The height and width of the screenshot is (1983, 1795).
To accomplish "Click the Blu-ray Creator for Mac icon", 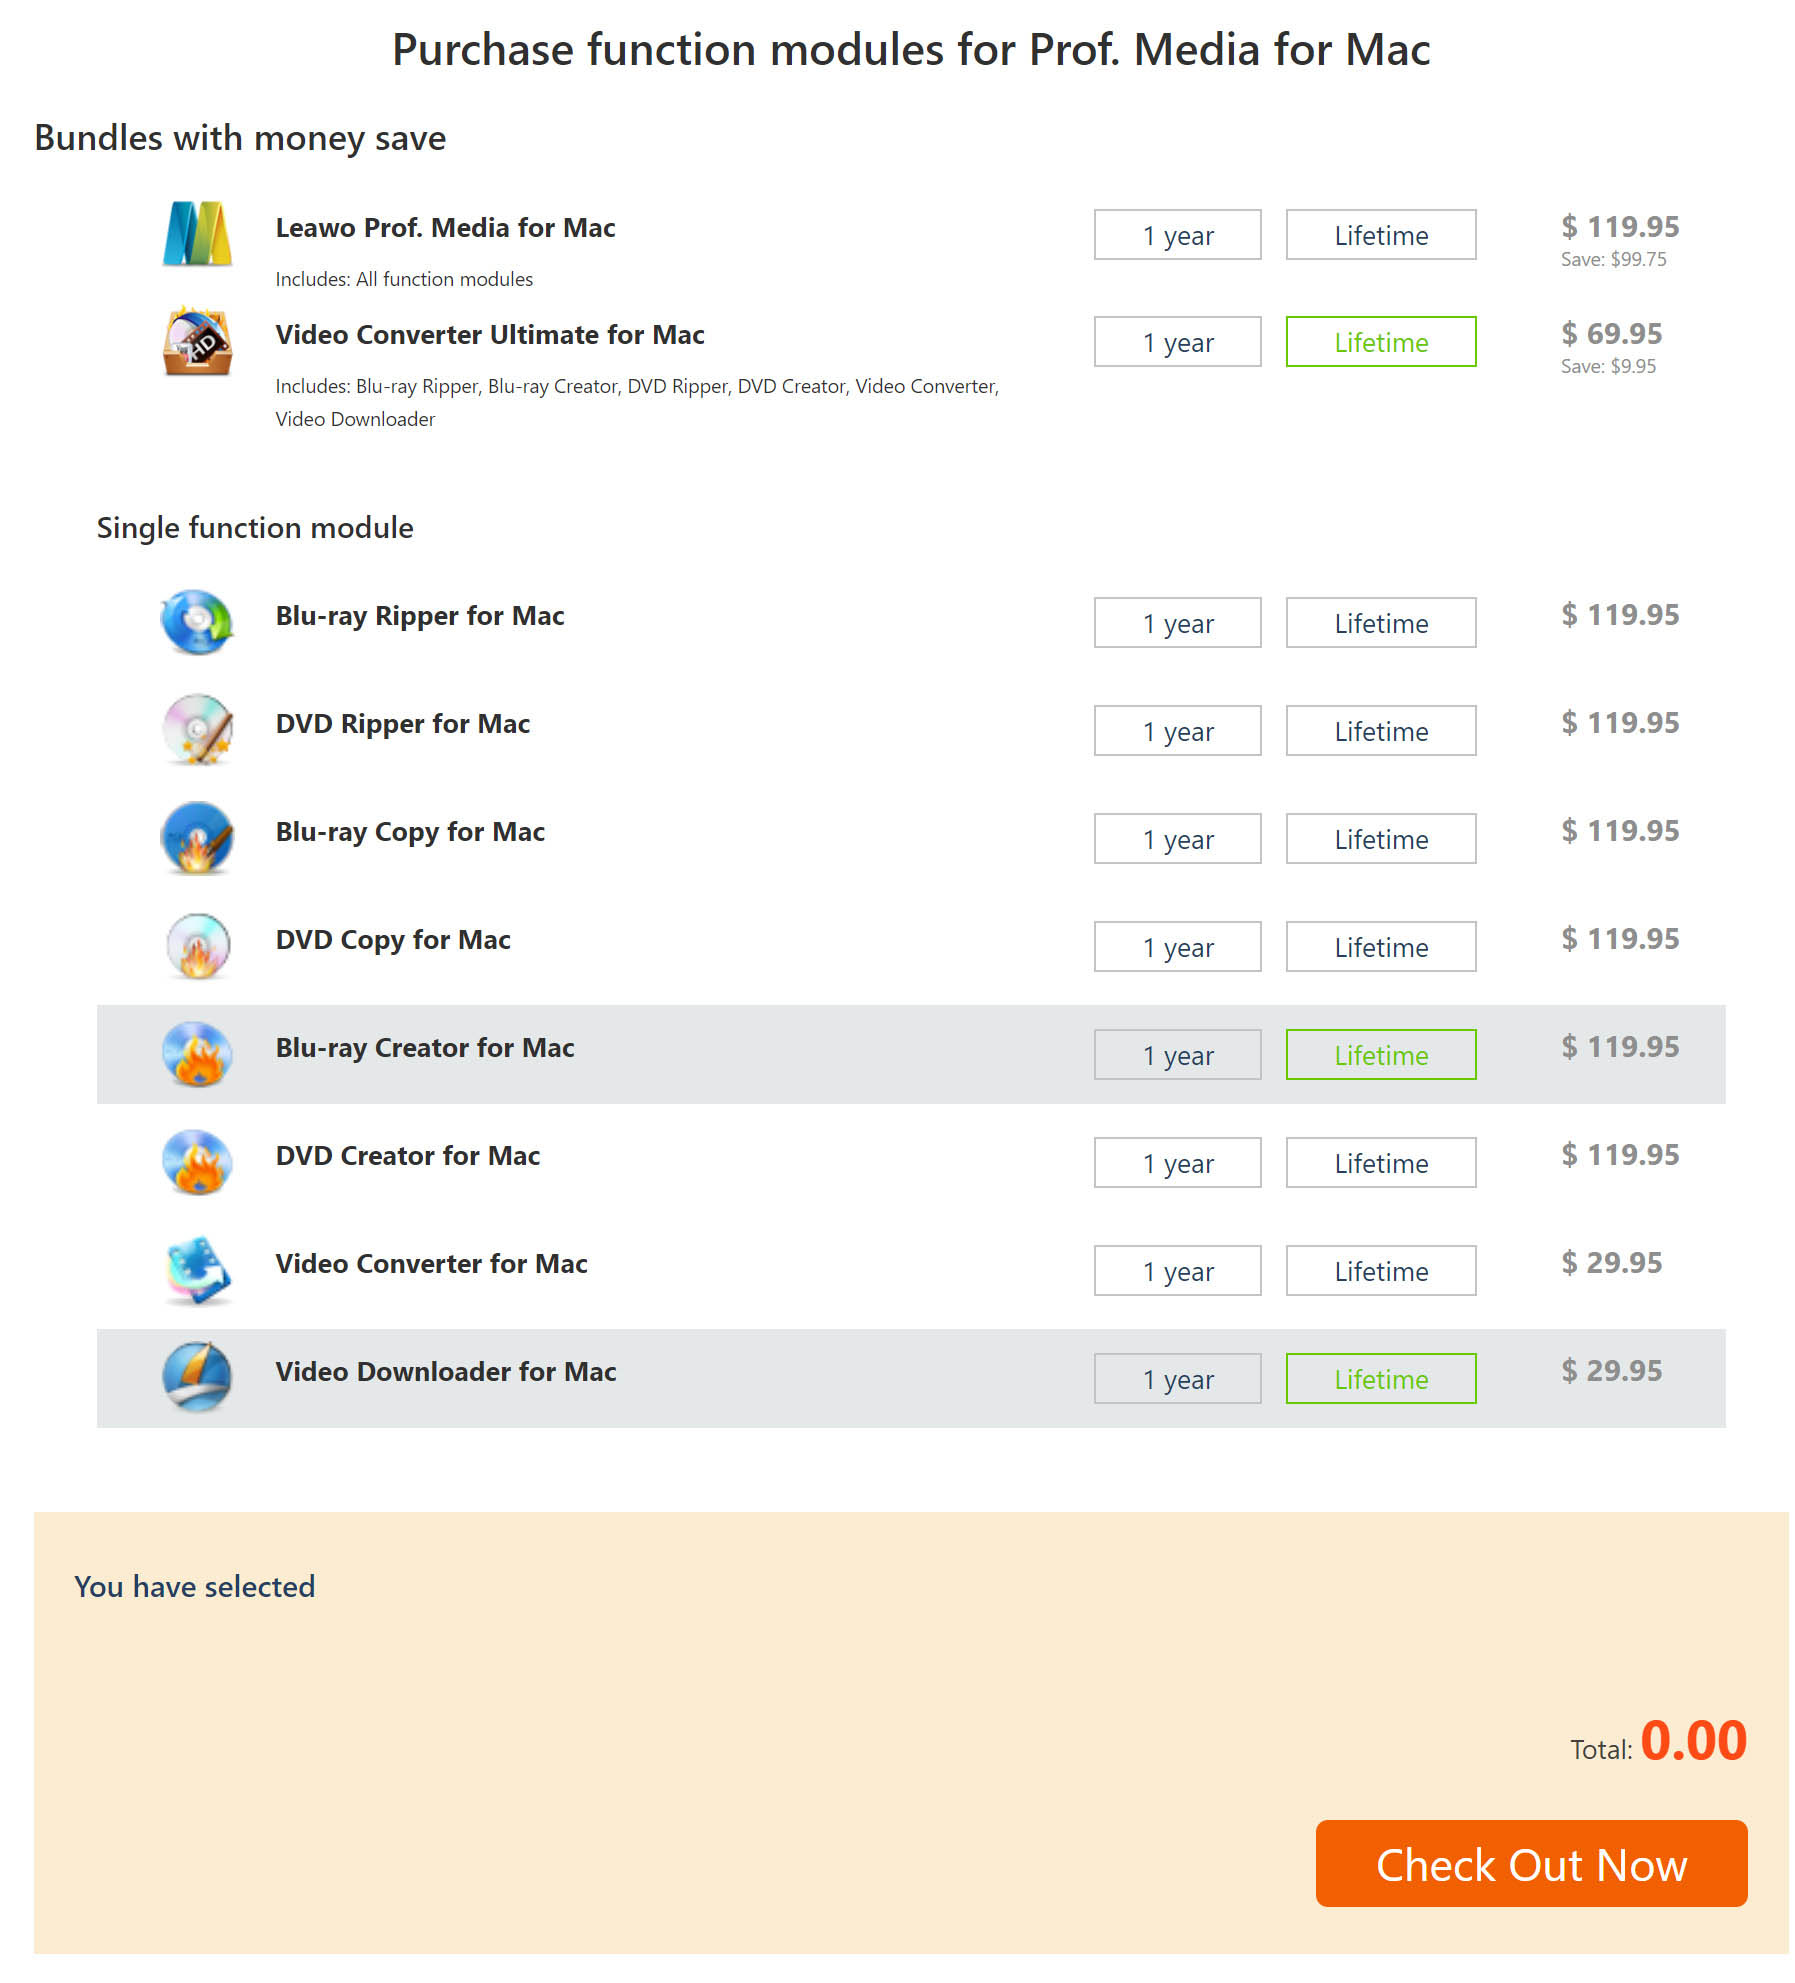I will [197, 1054].
